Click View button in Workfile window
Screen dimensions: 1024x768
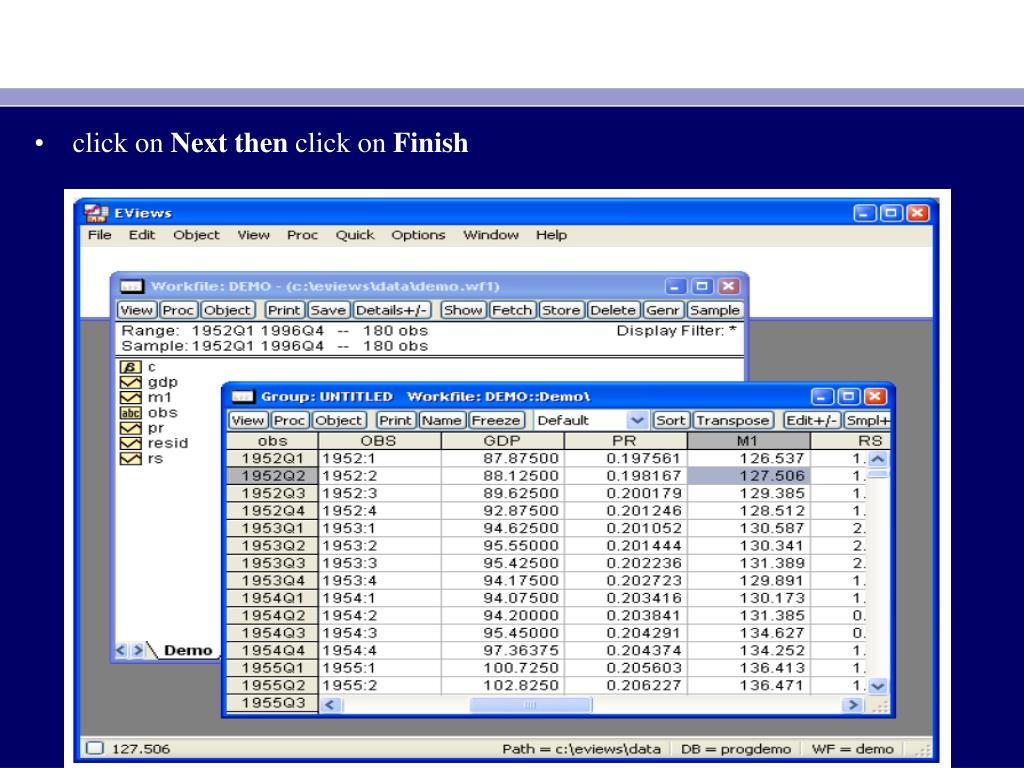point(136,310)
